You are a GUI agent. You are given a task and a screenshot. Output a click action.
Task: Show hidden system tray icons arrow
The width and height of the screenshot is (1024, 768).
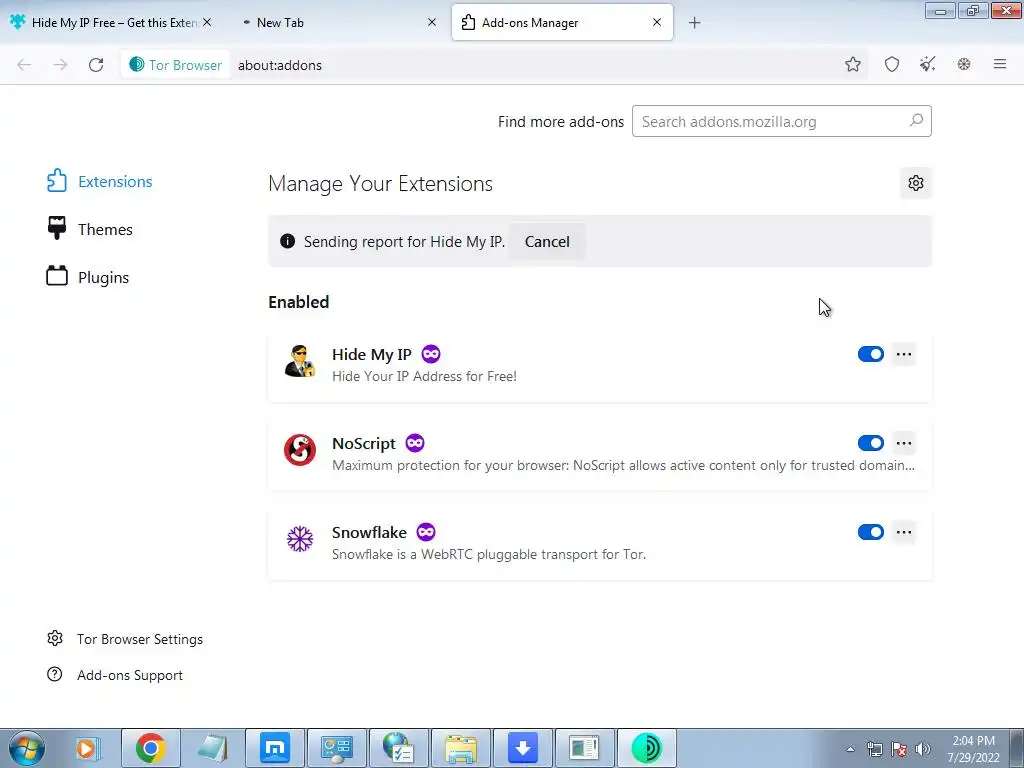[850, 749]
